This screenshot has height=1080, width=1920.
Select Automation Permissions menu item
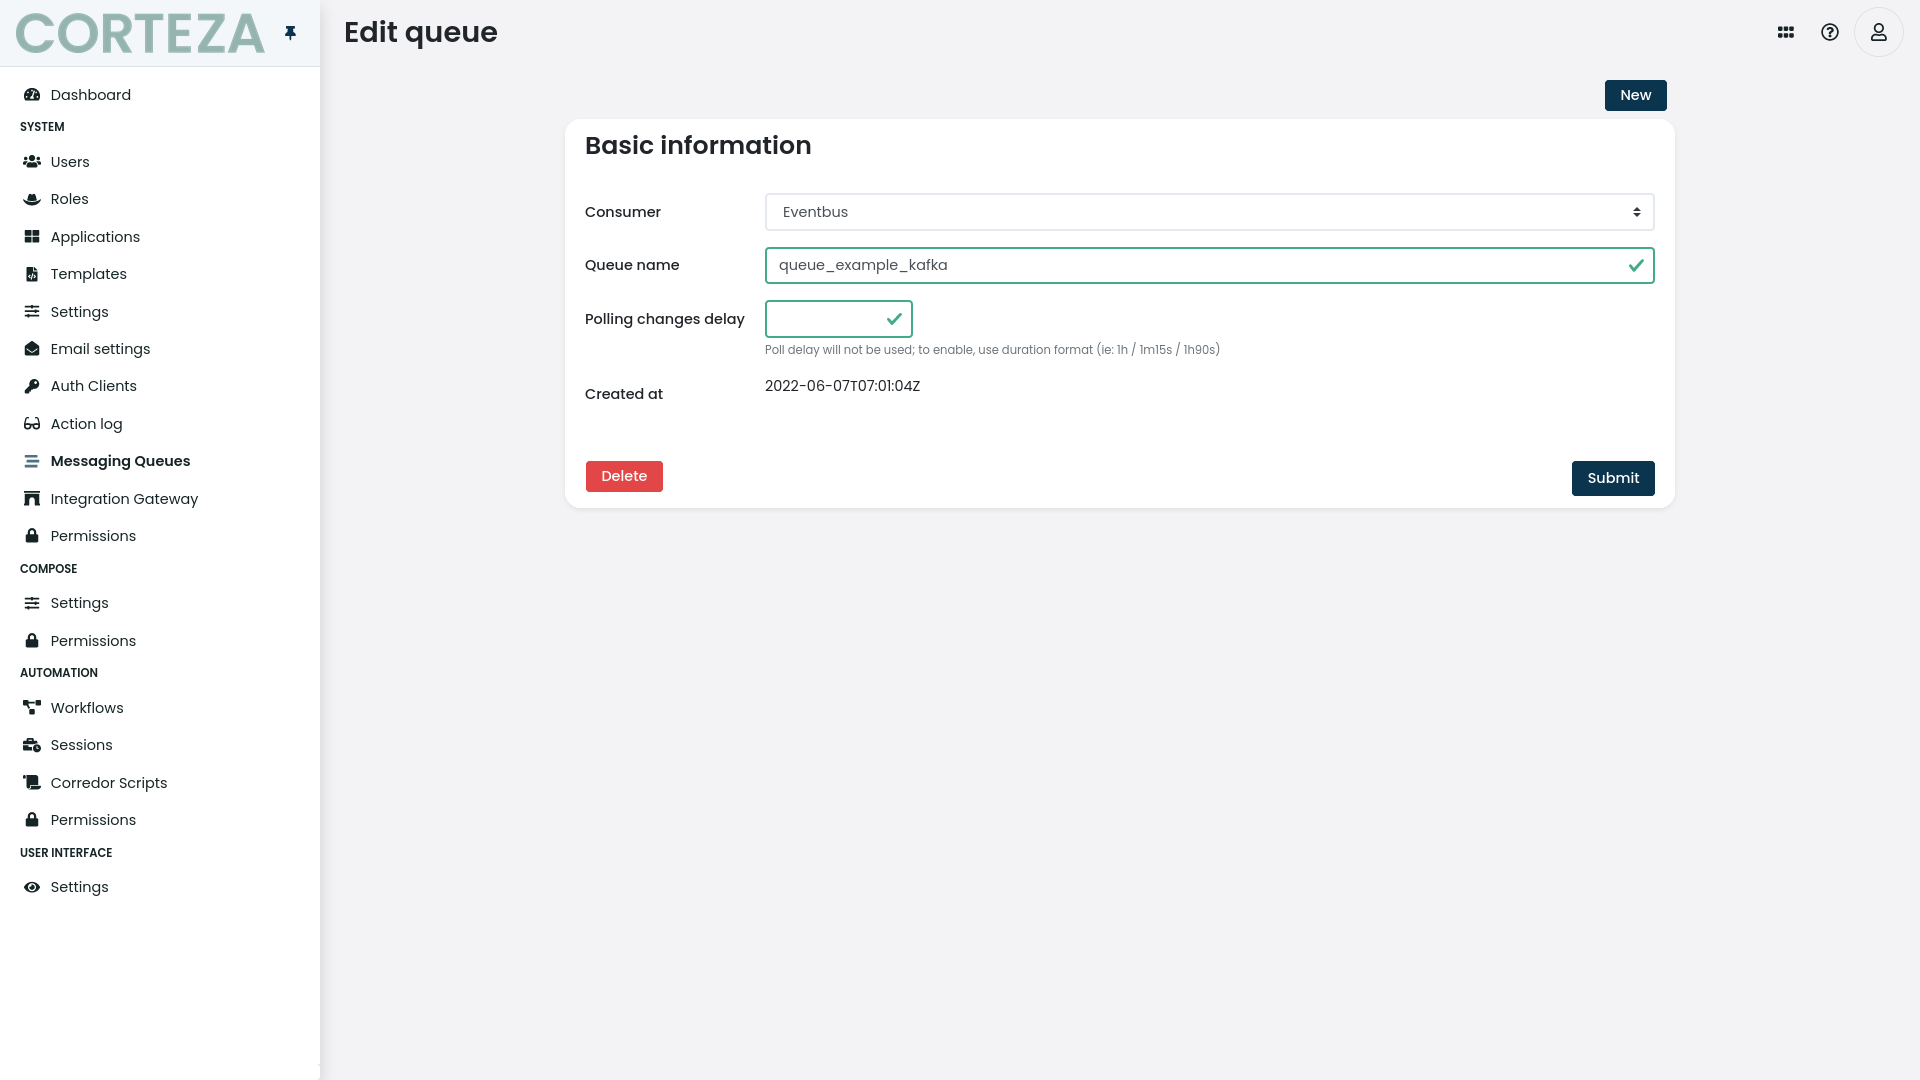92,819
